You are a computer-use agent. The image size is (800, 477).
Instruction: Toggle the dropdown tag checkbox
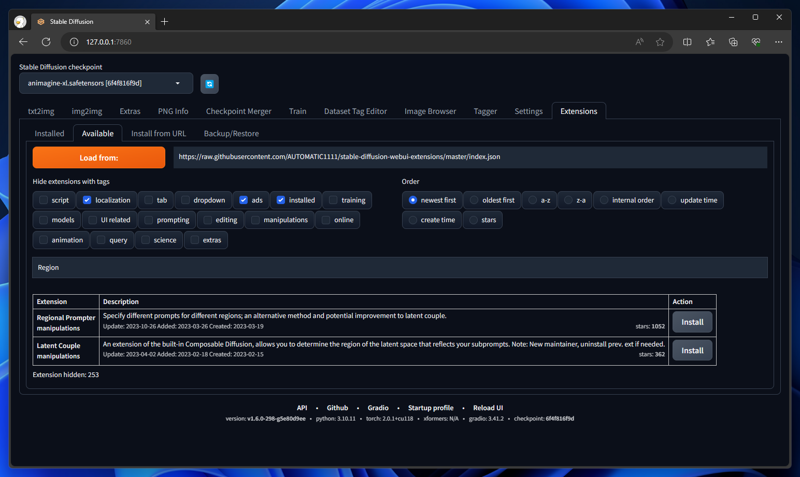[185, 200]
